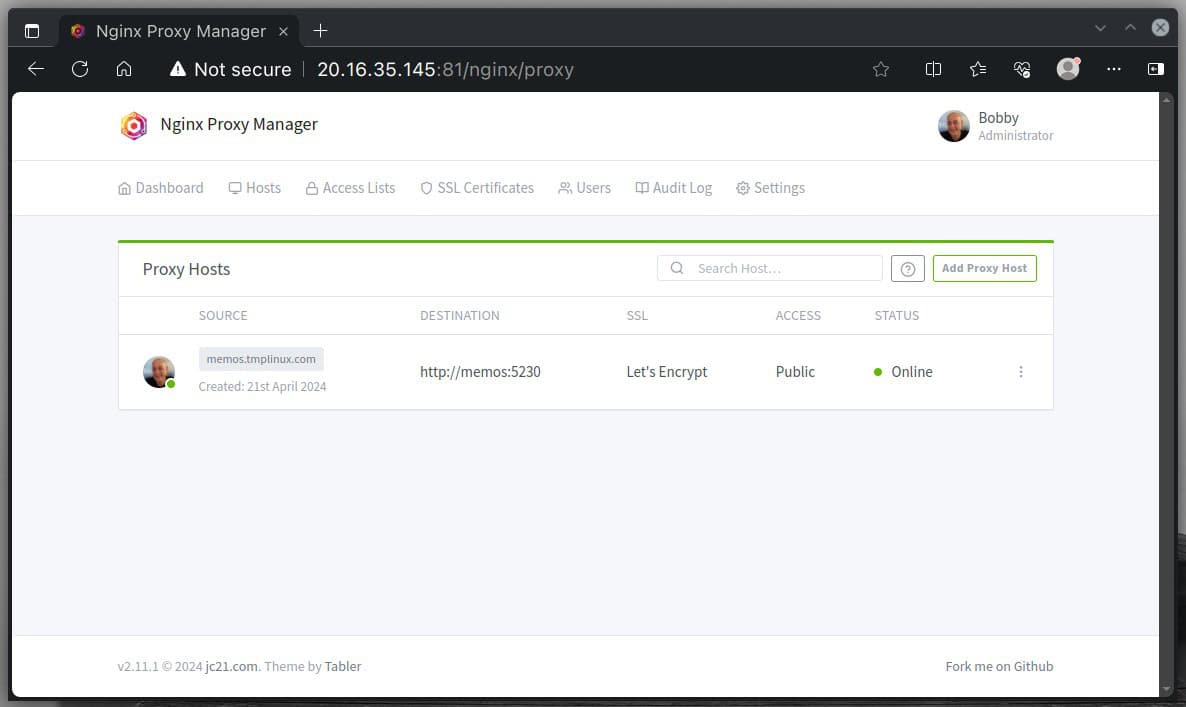Click the search magnifier icon
This screenshot has width=1186, height=707.
[677, 268]
